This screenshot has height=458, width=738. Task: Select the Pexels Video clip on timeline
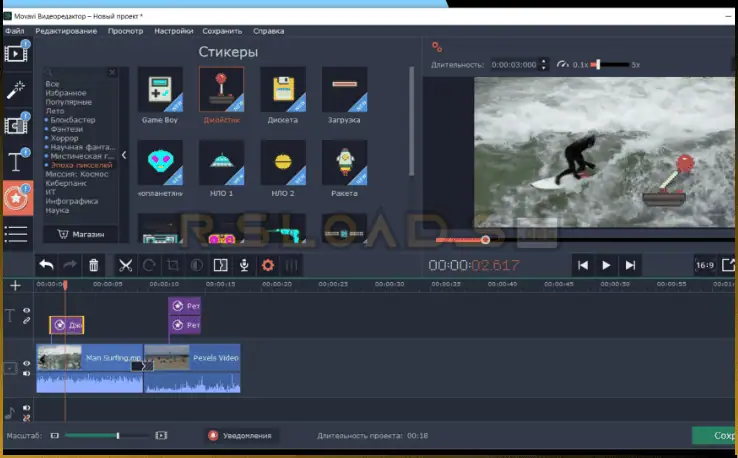tap(192, 368)
